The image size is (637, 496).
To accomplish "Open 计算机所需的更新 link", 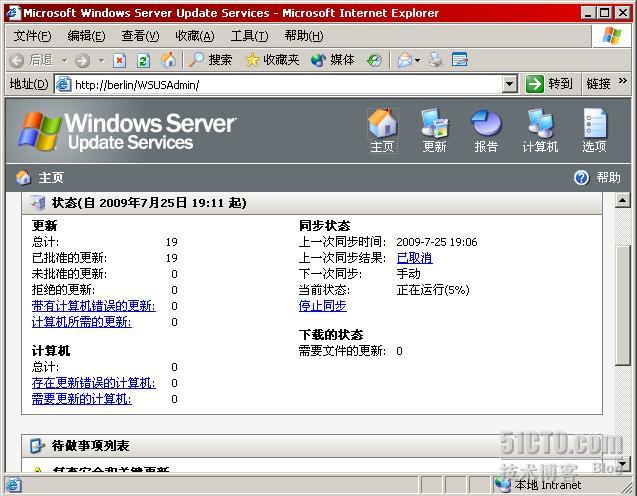I will click(x=82, y=322).
